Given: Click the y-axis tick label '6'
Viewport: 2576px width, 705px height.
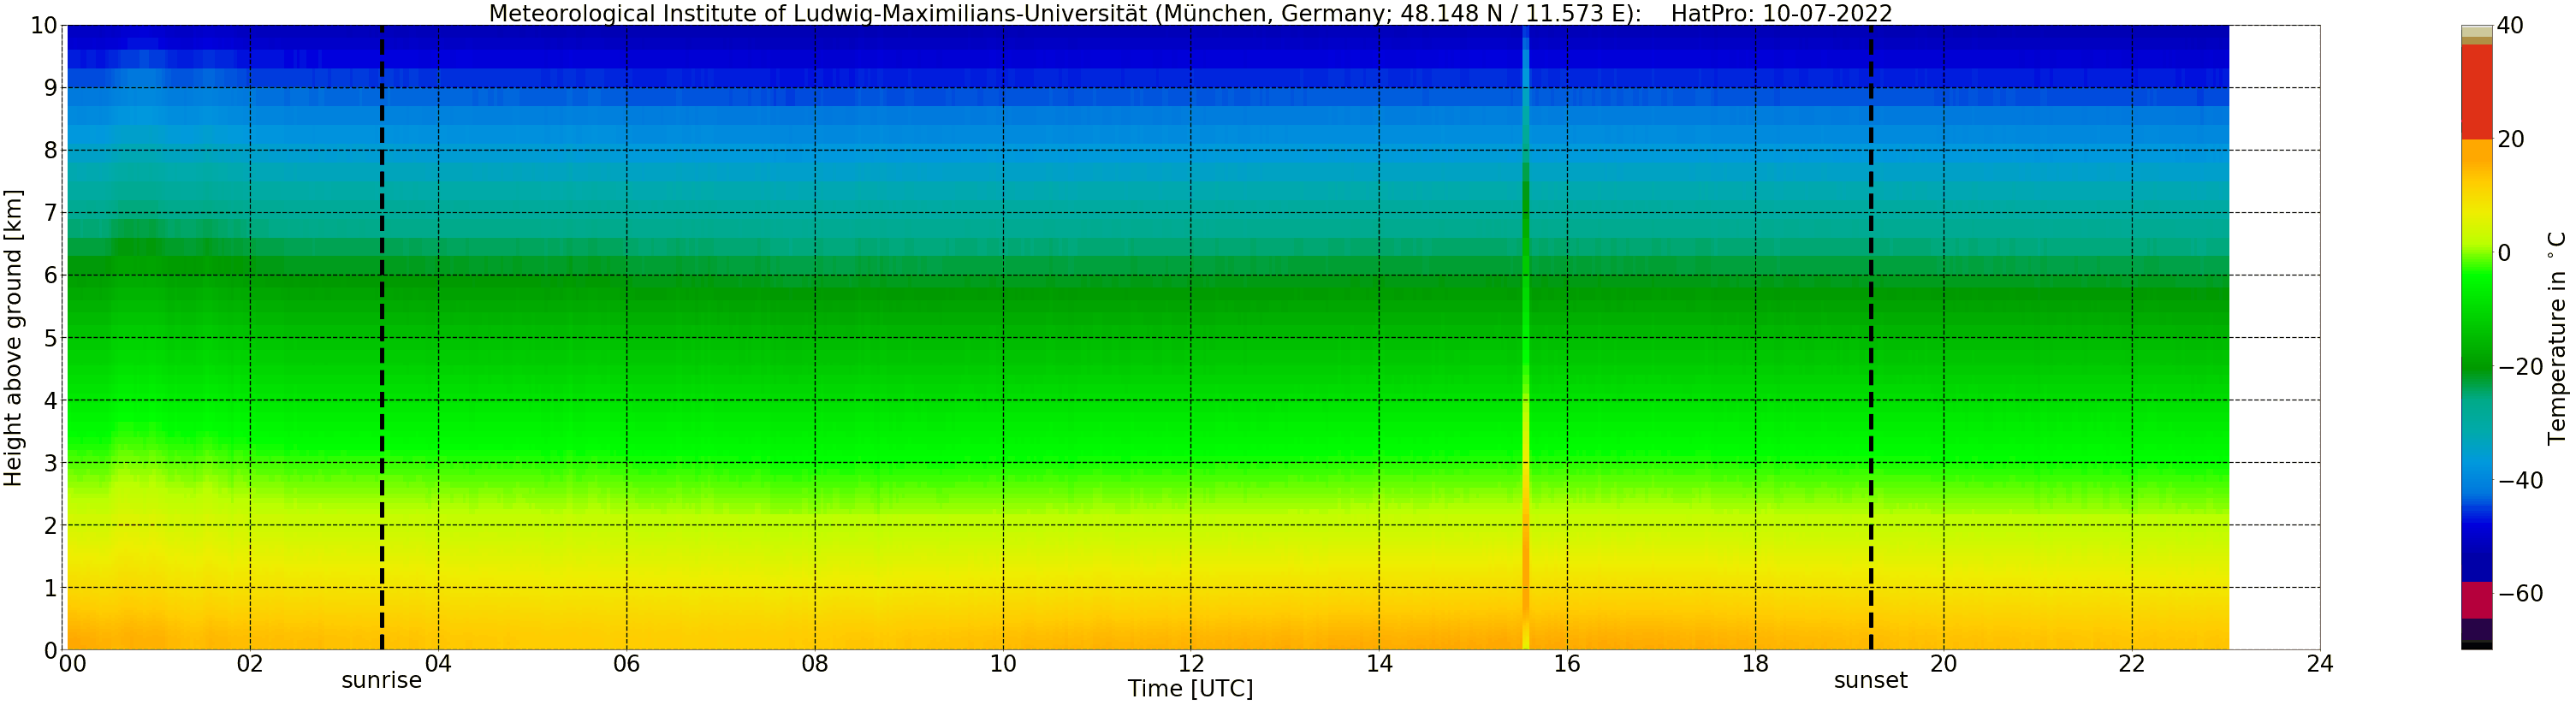Looking at the screenshot, I should (50, 276).
